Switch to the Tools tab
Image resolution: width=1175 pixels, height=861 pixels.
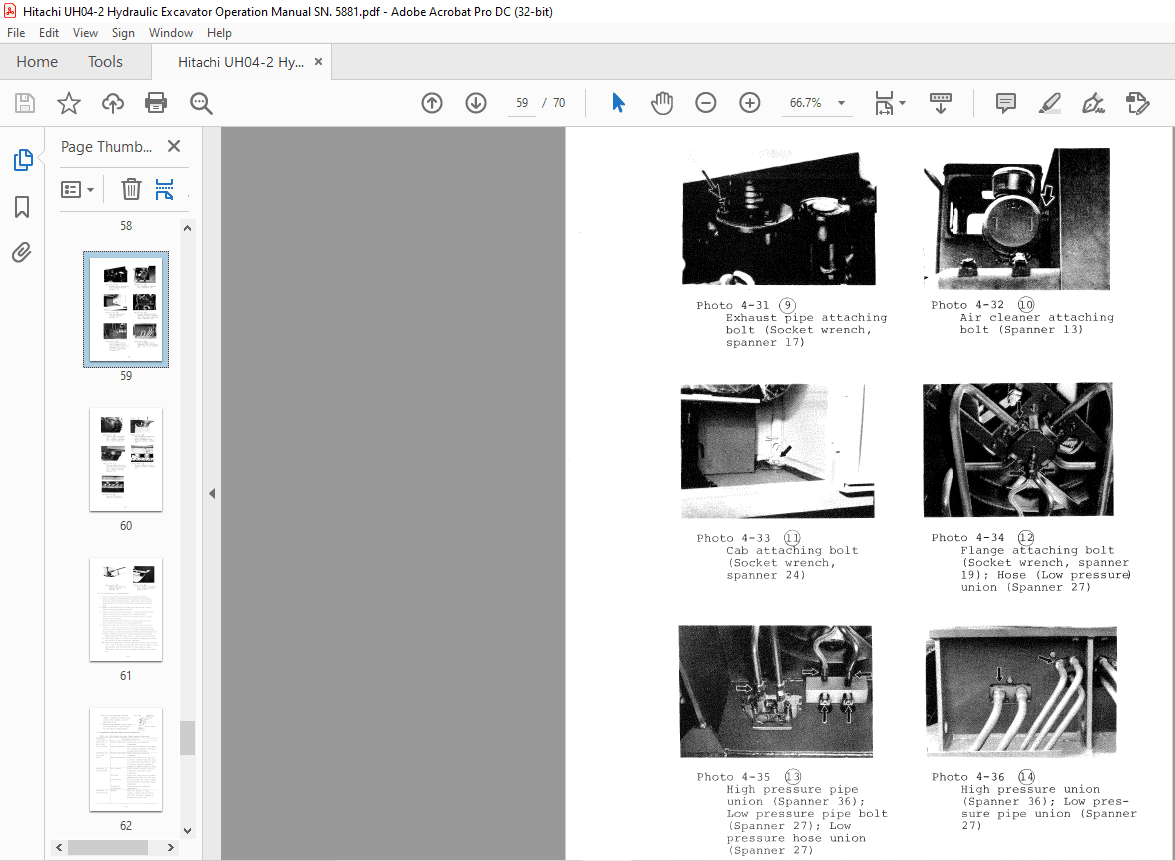click(105, 61)
